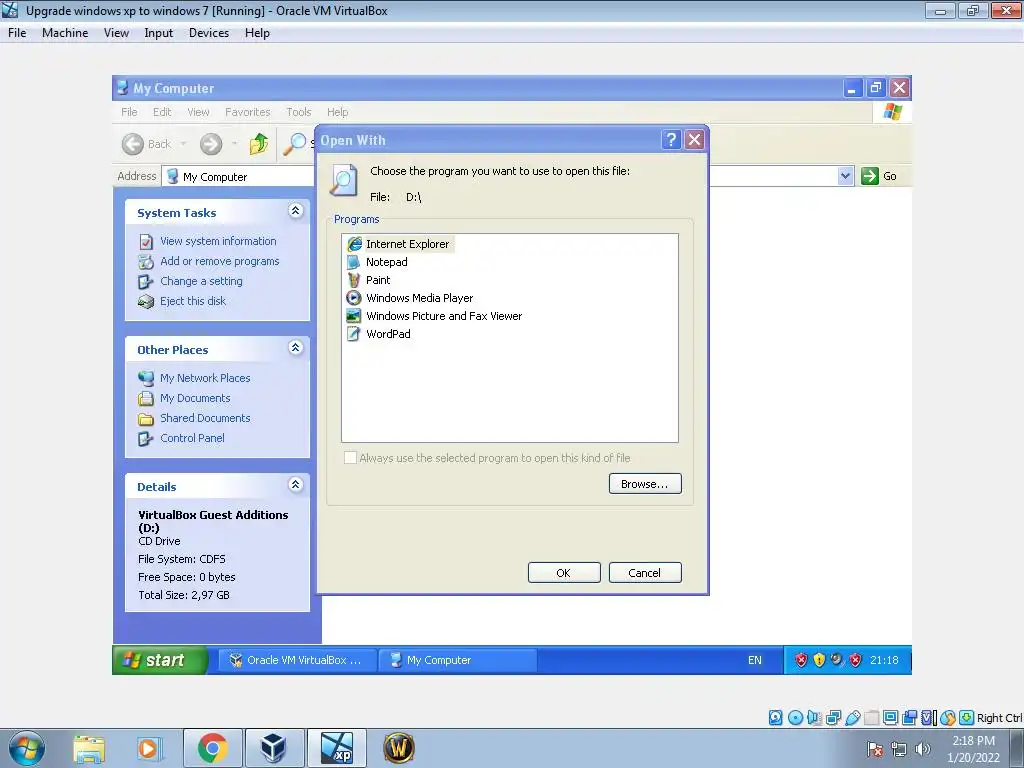Collapse the System Tasks panel

coord(295,210)
